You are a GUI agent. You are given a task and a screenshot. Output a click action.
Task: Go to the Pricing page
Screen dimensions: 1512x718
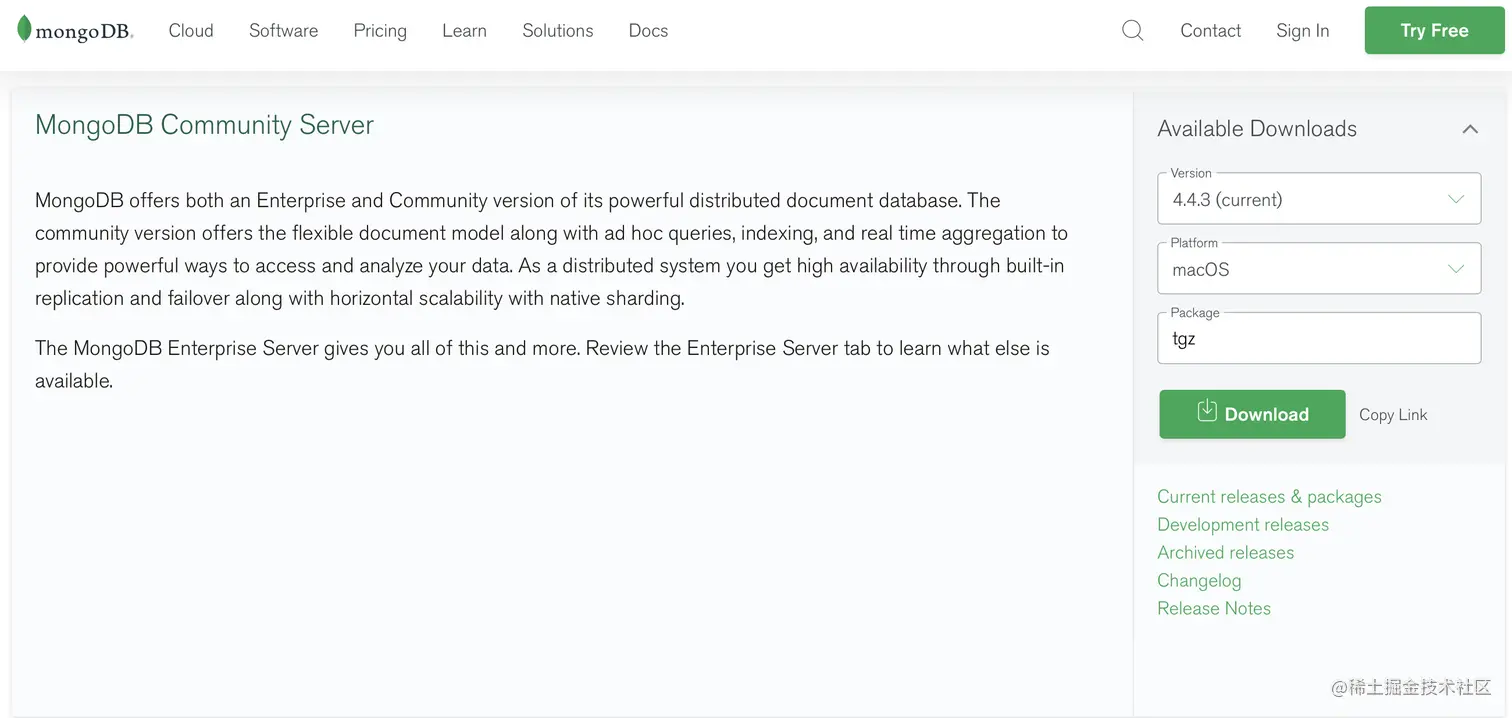[380, 31]
